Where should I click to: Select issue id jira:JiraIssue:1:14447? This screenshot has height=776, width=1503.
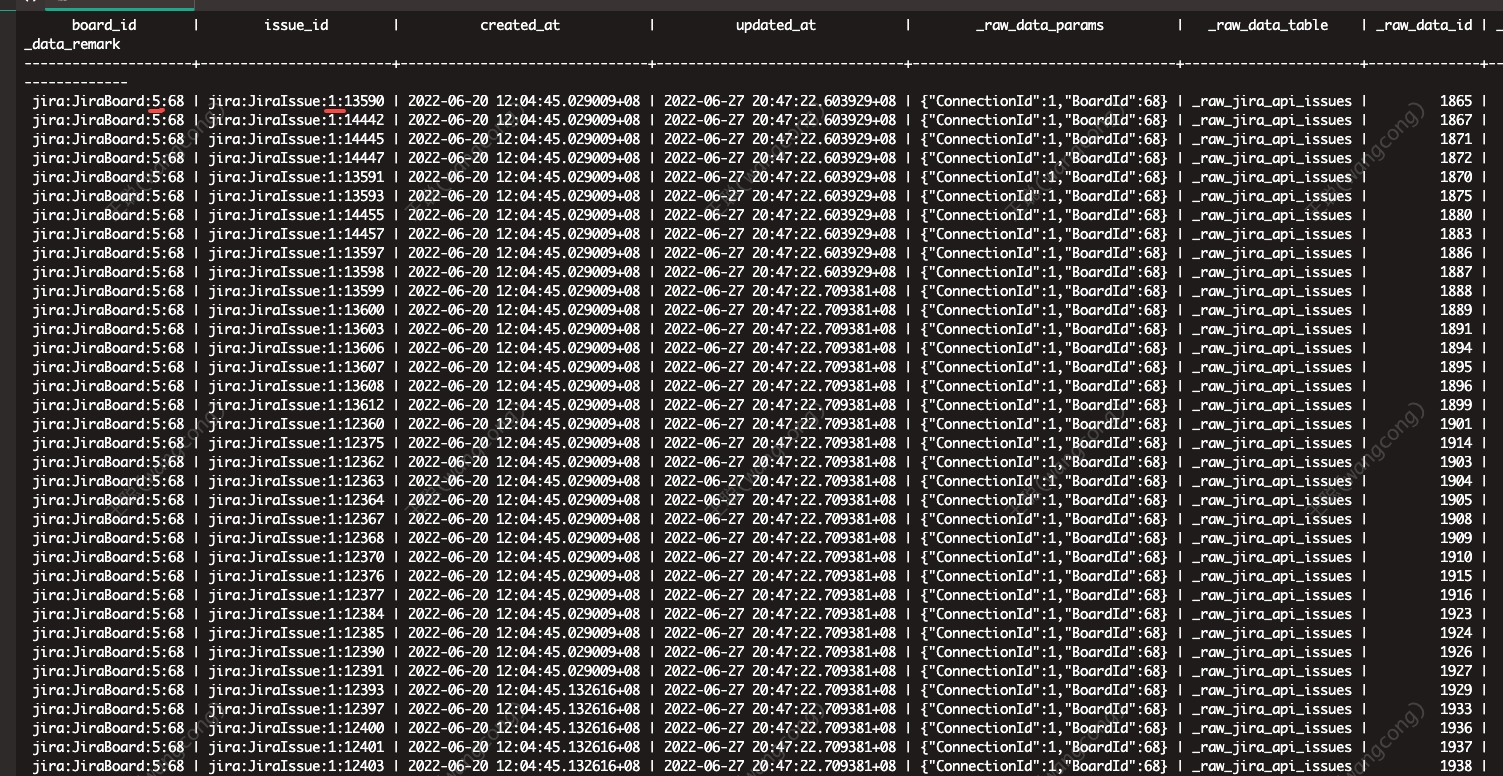click(x=296, y=158)
